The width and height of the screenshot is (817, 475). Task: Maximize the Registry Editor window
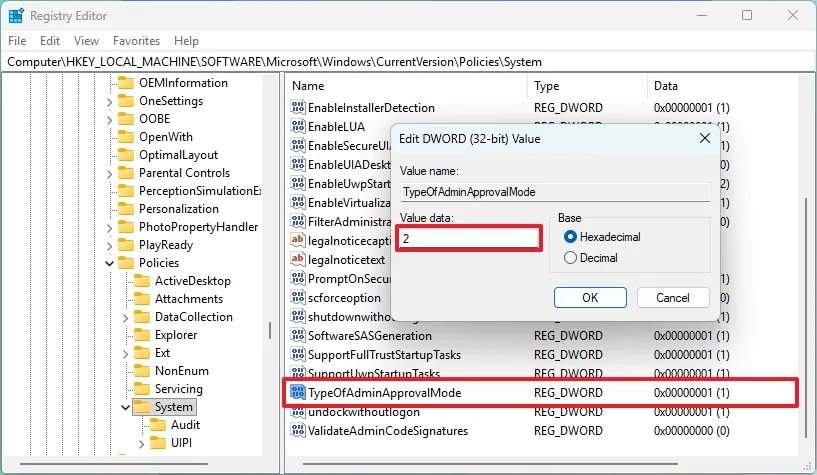click(x=747, y=15)
